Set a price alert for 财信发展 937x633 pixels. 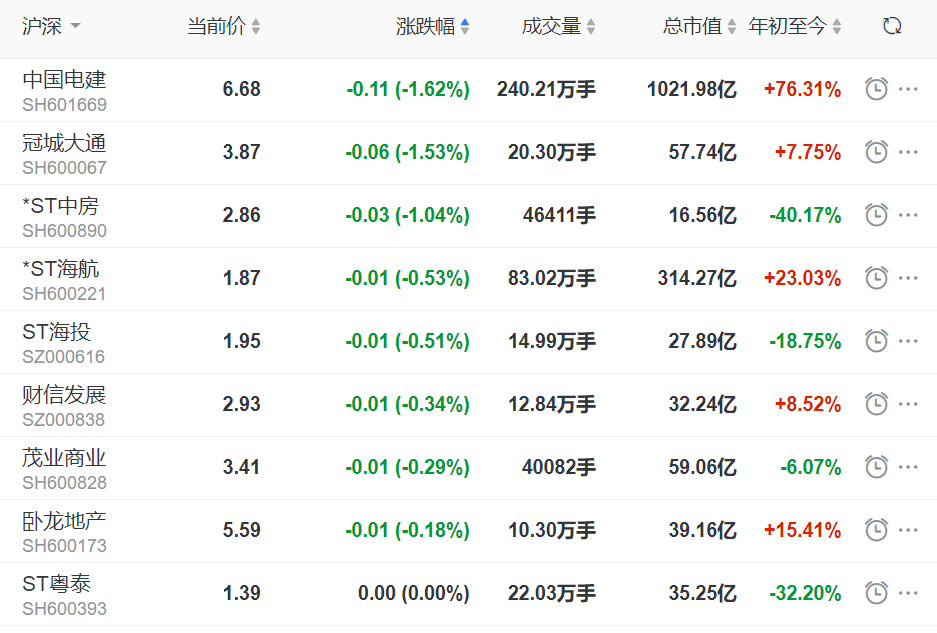[x=876, y=404]
